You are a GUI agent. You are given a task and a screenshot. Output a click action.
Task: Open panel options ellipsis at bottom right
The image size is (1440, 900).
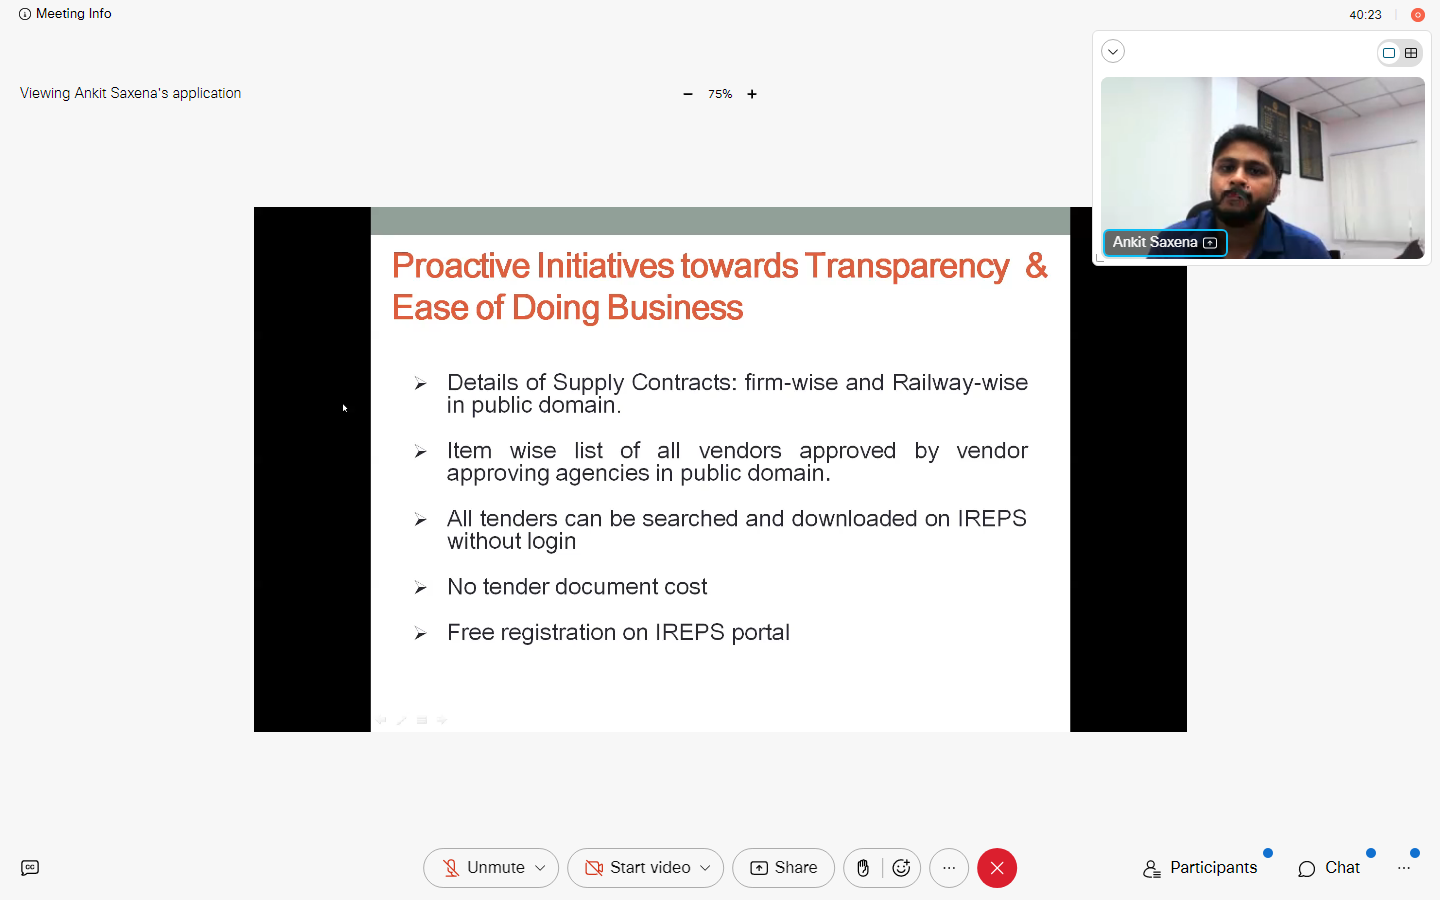[x=1404, y=868]
